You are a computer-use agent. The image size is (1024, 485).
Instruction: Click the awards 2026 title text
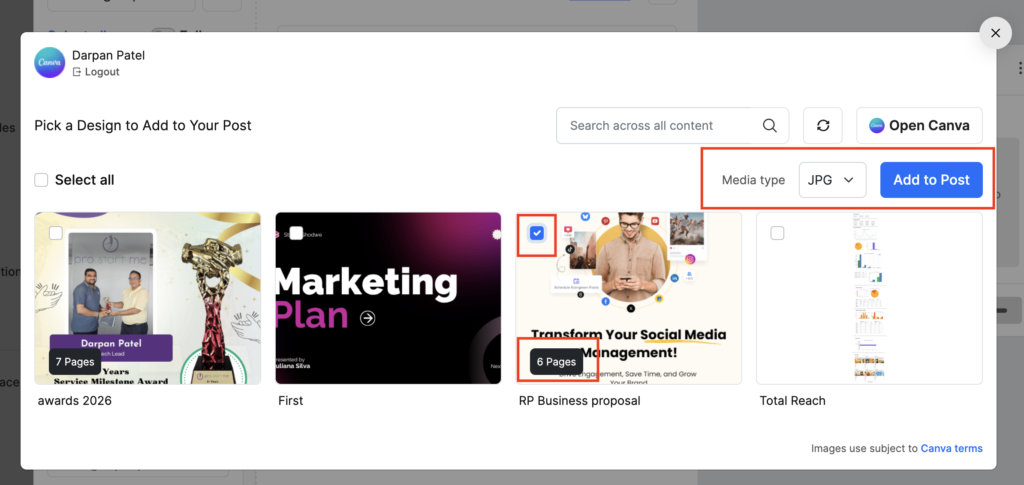click(x=74, y=401)
